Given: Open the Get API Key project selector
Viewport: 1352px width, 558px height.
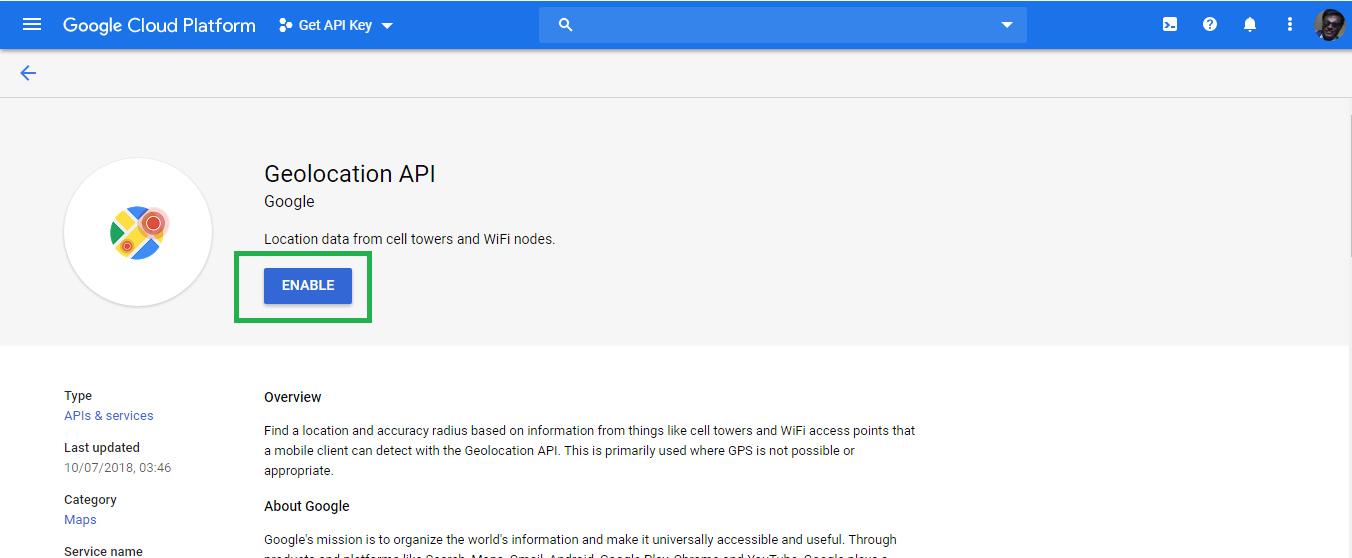Looking at the screenshot, I should (x=336, y=25).
